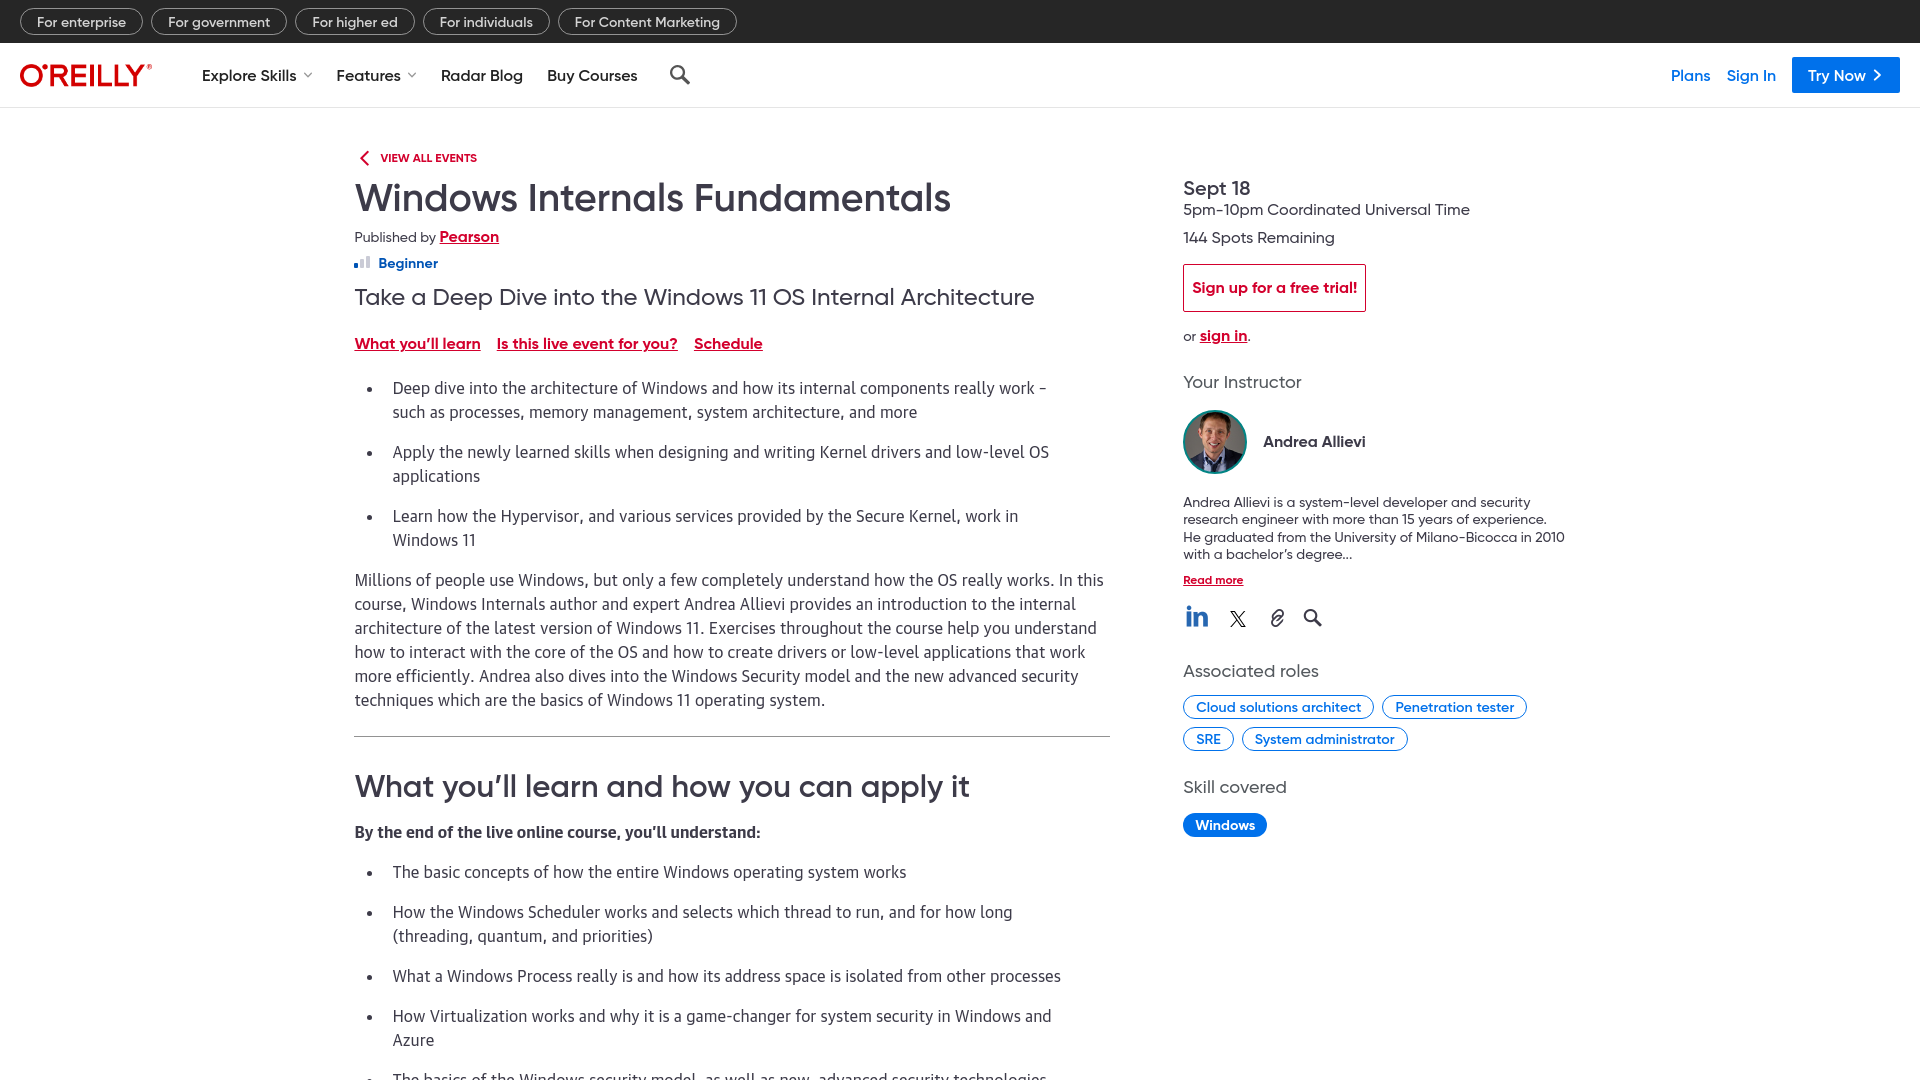Jump to Is this live event for you?
Screen dimensions: 1920x1080
pos(587,344)
